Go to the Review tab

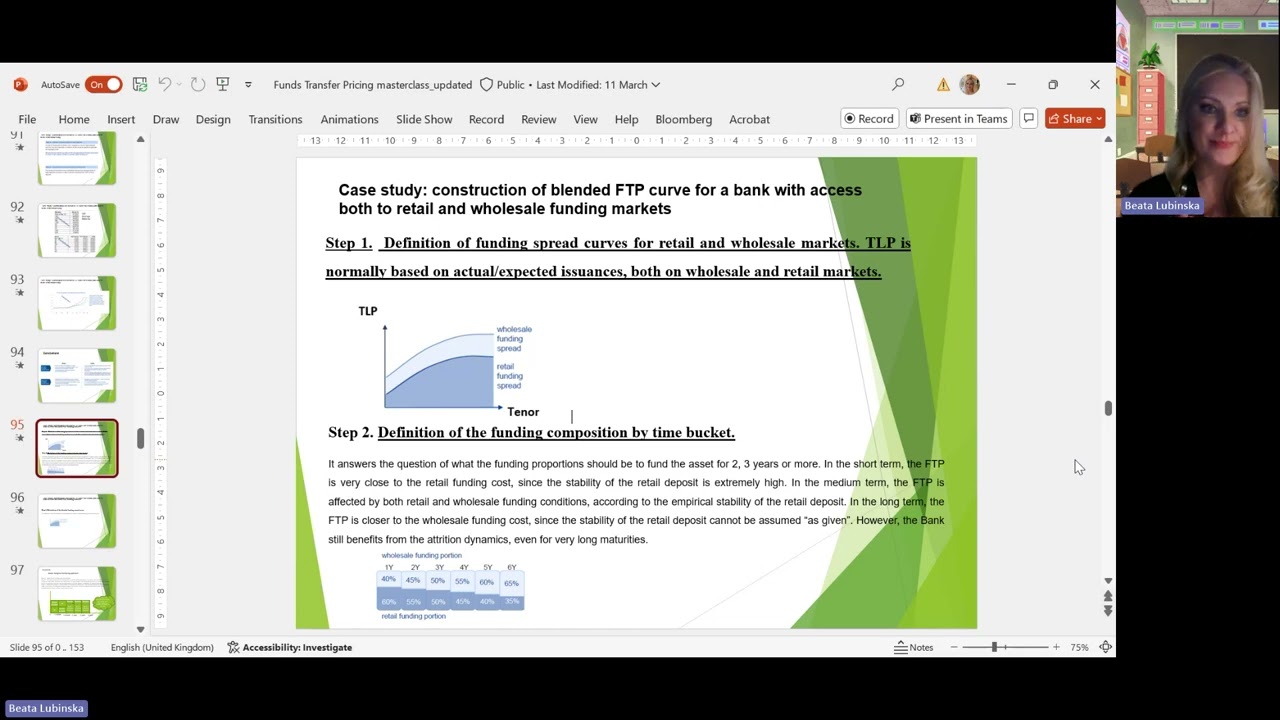coord(538,119)
